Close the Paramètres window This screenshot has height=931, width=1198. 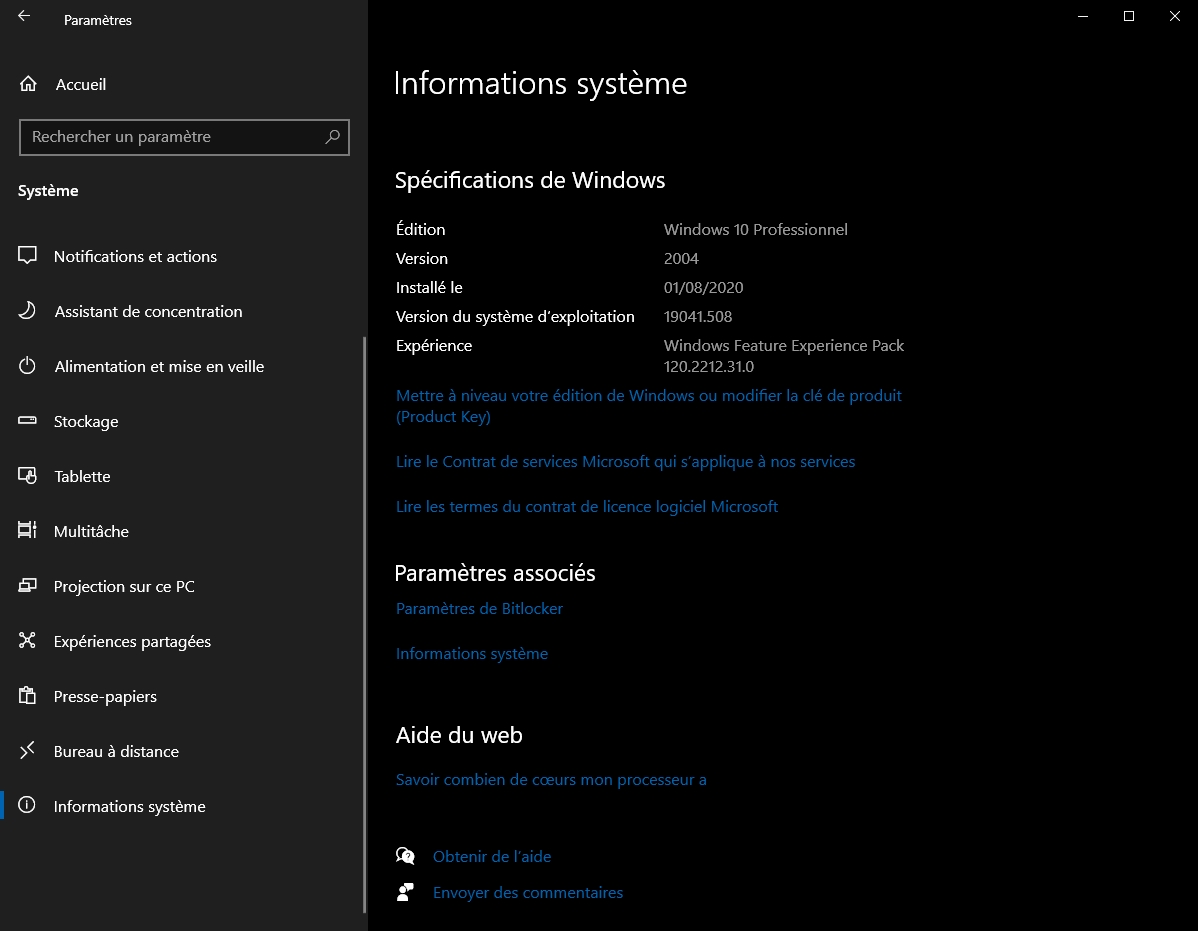pos(1175,16)
